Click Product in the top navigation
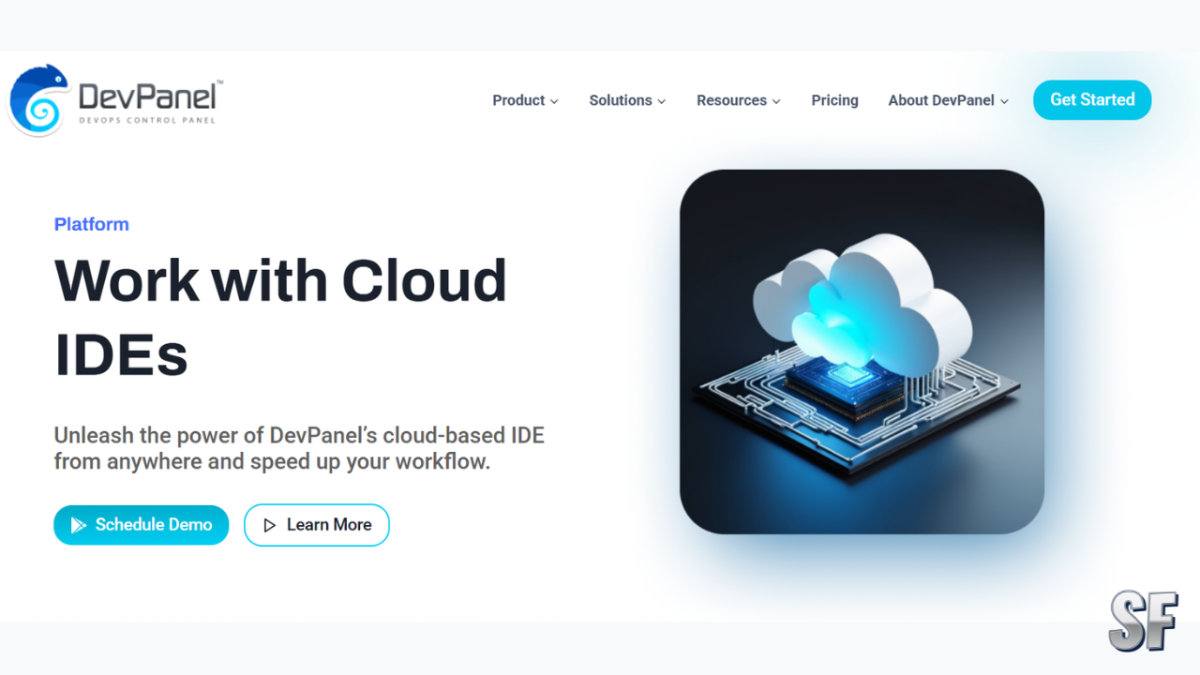This screenshot has height=675, width=1200. (518, 100)
